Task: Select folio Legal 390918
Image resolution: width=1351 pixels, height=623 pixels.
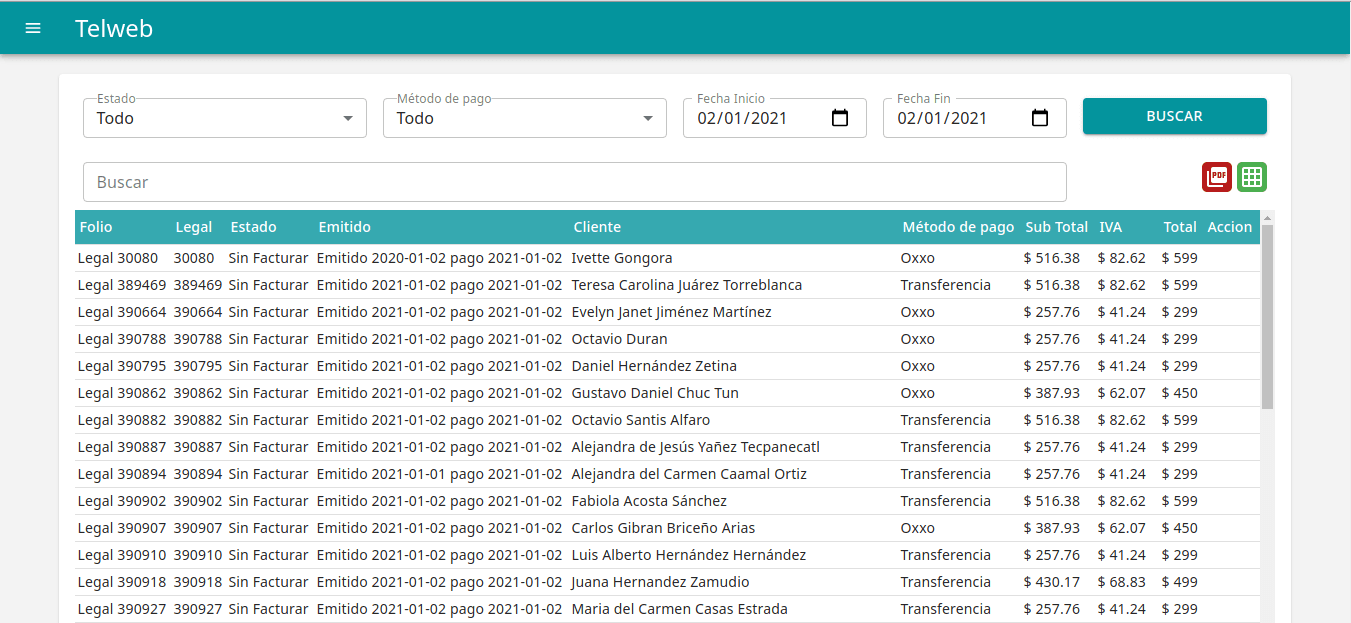Action: point(122,582)
